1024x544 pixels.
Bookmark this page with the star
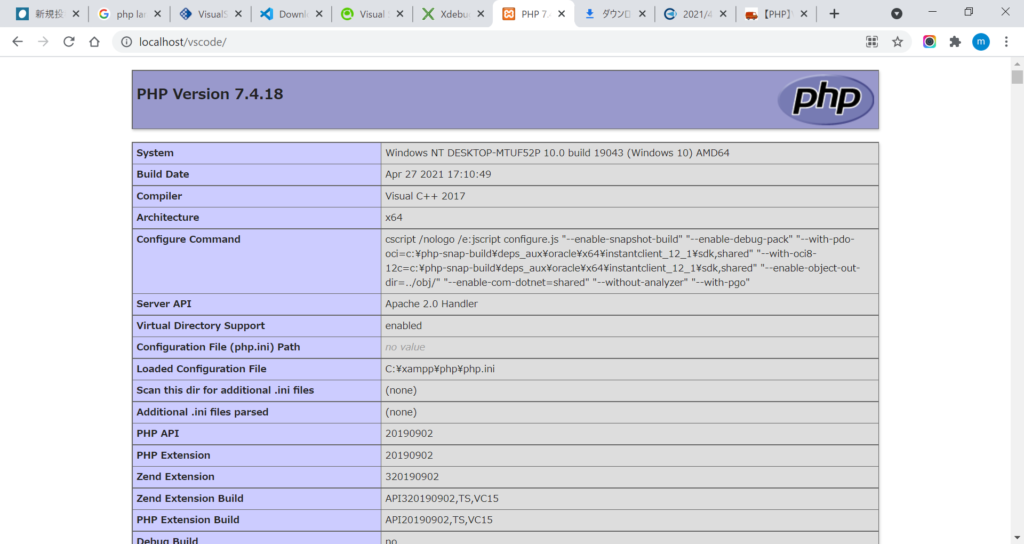point(897,42)
